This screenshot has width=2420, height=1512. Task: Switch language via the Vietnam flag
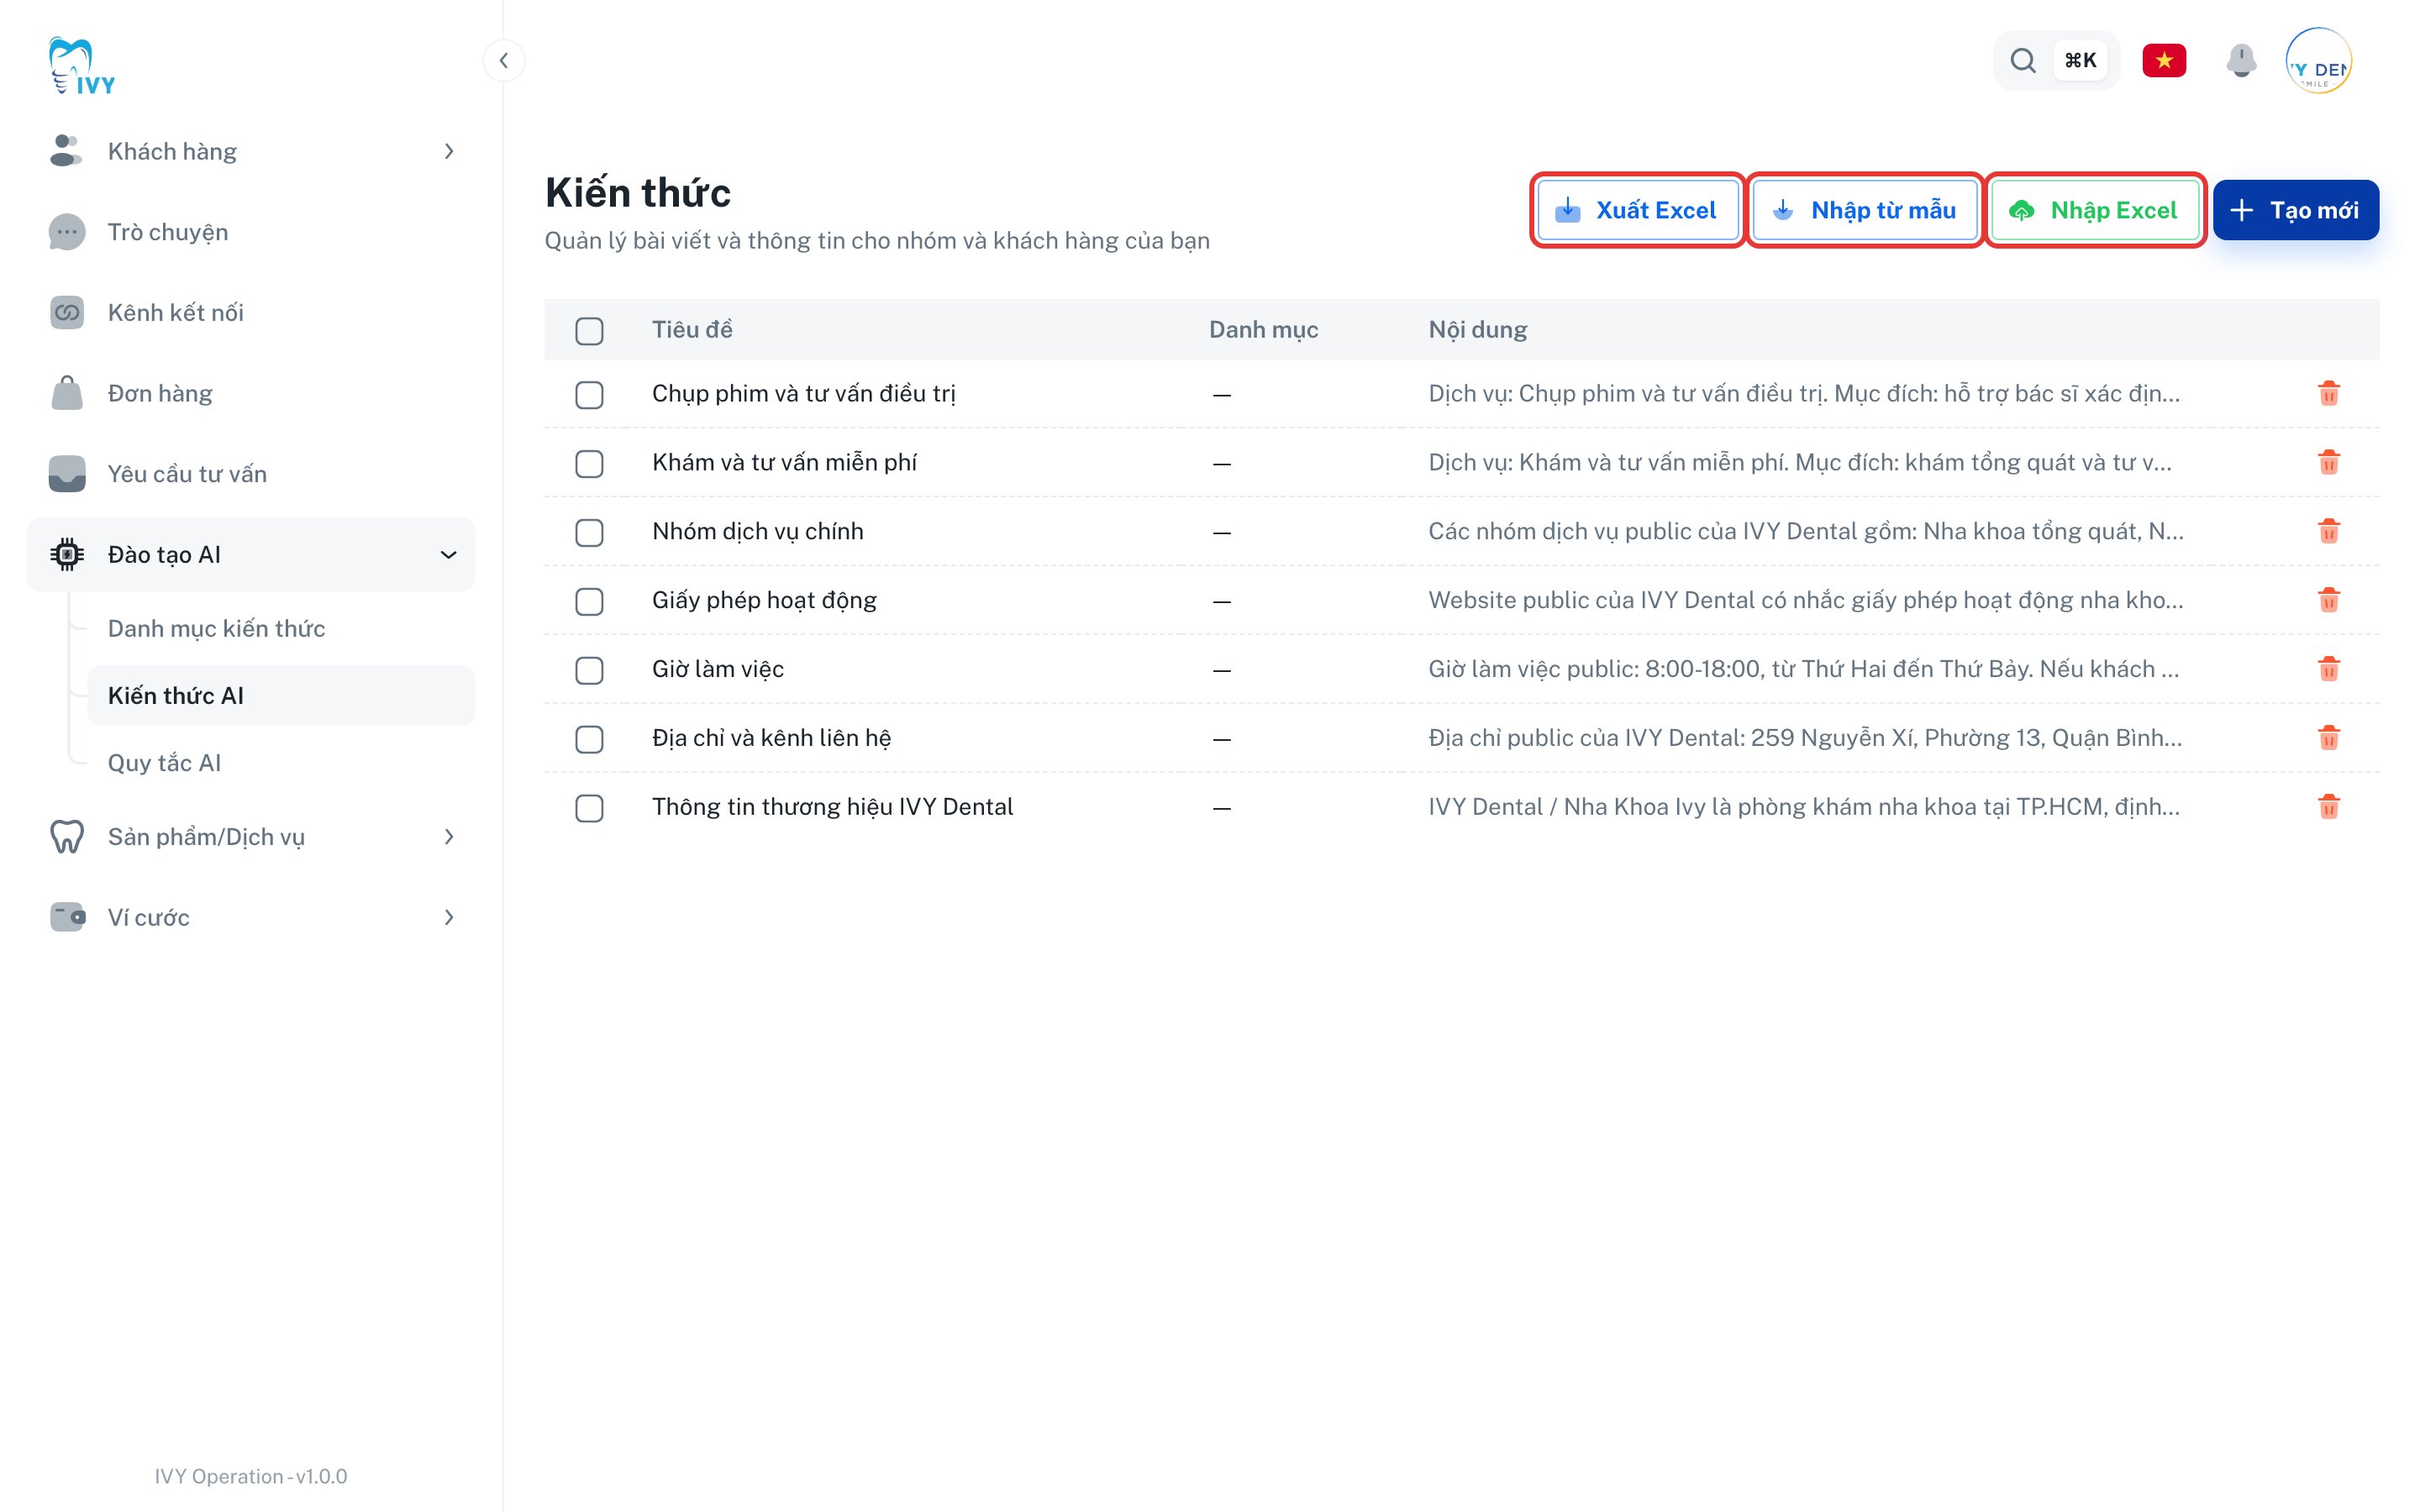[2164, 61]
